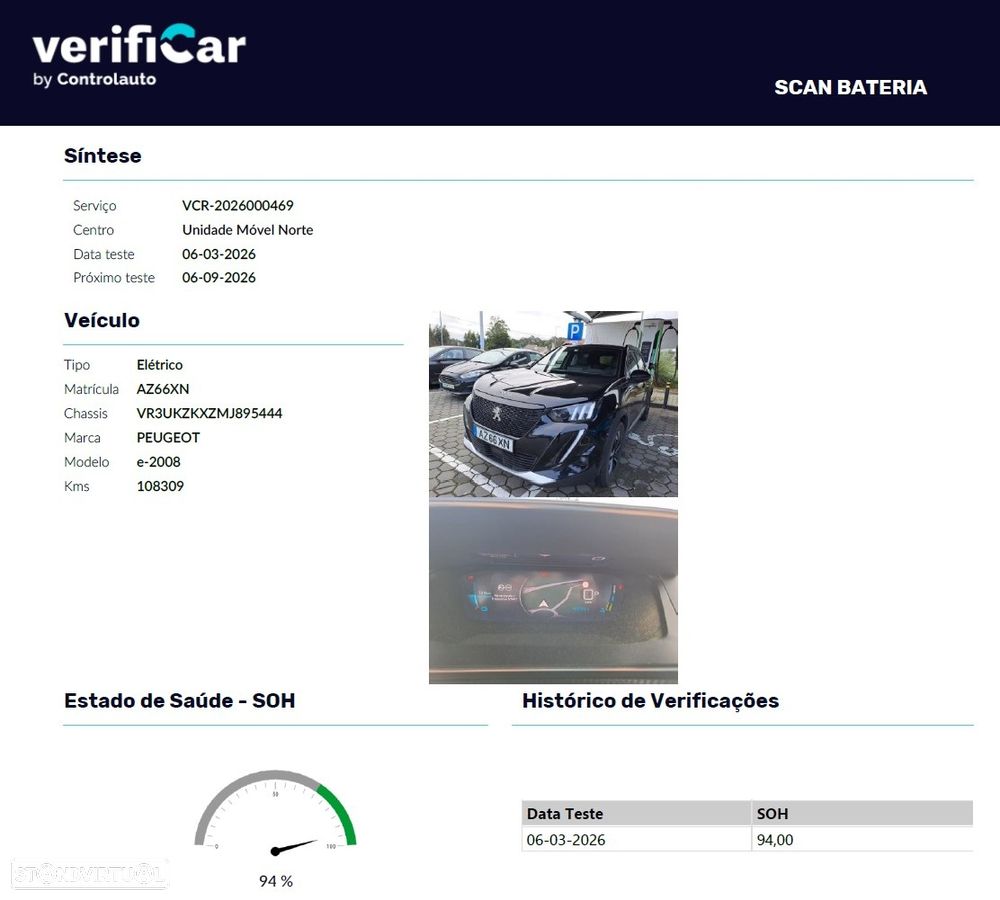Click service number VCR-2026000469
The width and height of the screenshot is (1000, 900).
[238, 205]
